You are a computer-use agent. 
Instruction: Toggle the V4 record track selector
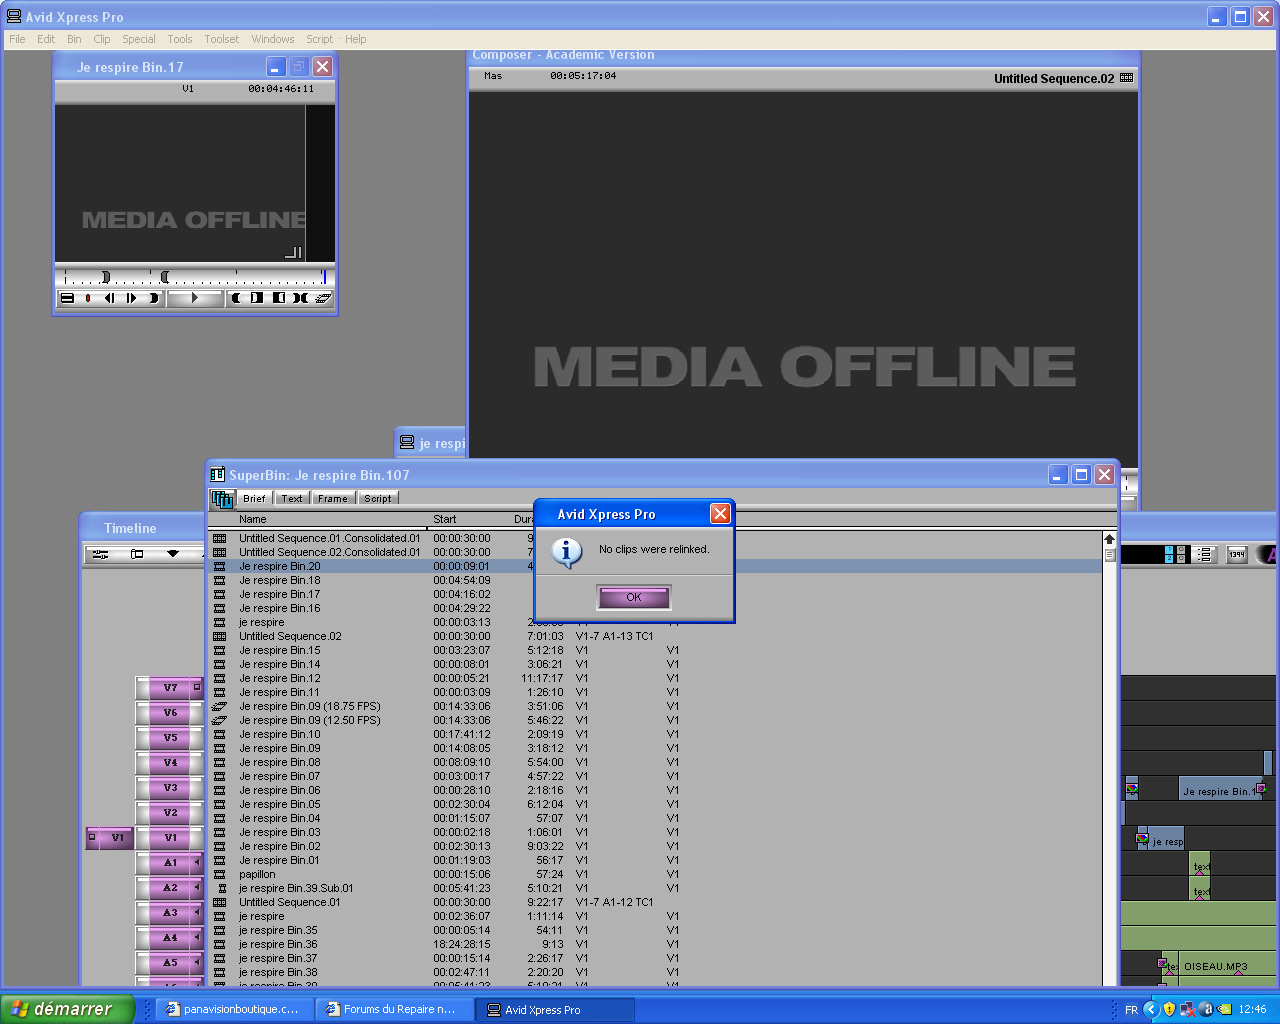pos(170,762)
